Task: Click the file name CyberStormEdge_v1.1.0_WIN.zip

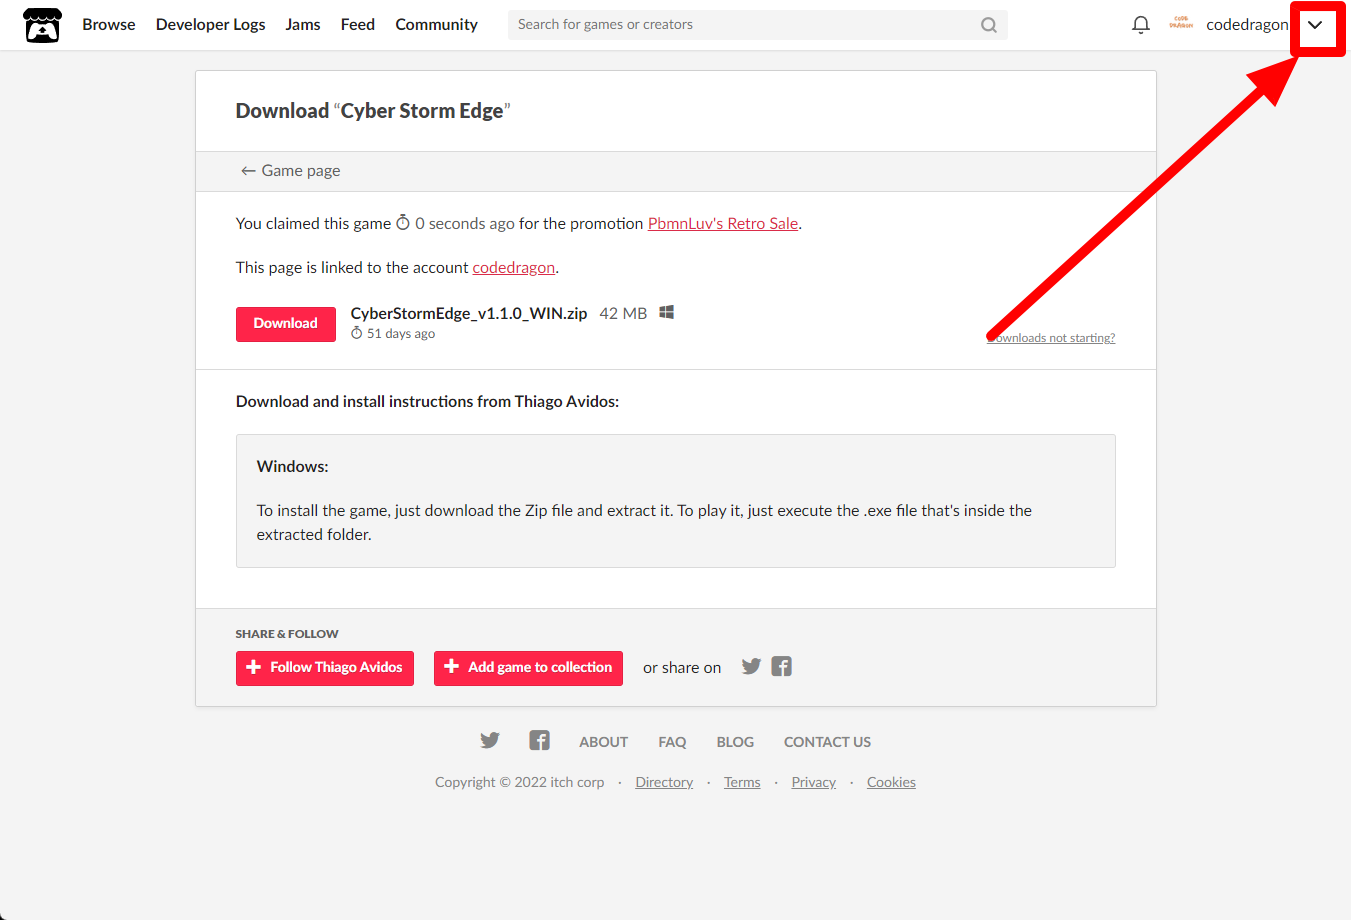Action: (x=469, y=314)
